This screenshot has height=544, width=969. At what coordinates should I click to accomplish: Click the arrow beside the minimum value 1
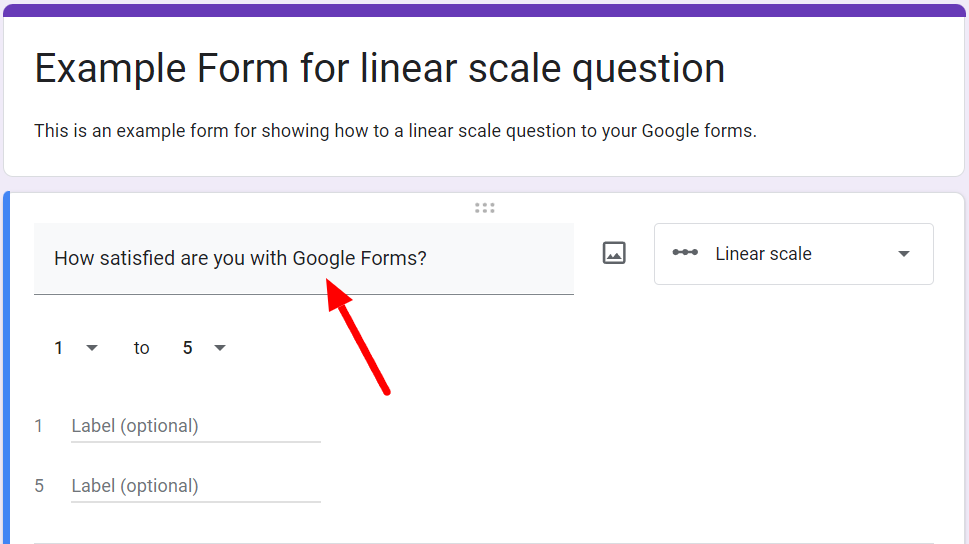(x=92, y=348)
